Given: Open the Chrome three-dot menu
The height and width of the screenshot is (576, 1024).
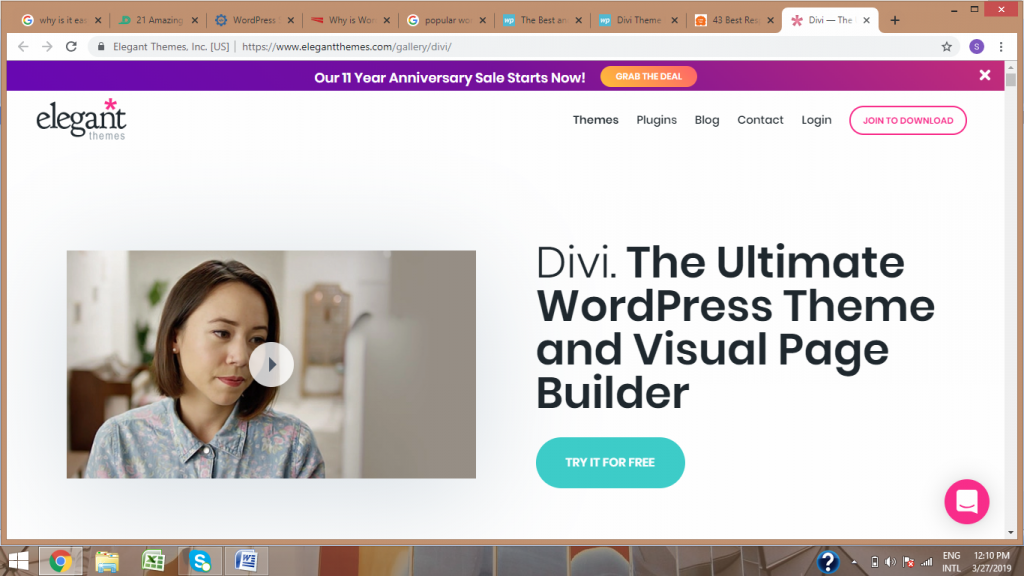Looking at the screenshot, I should [1001, 46].
